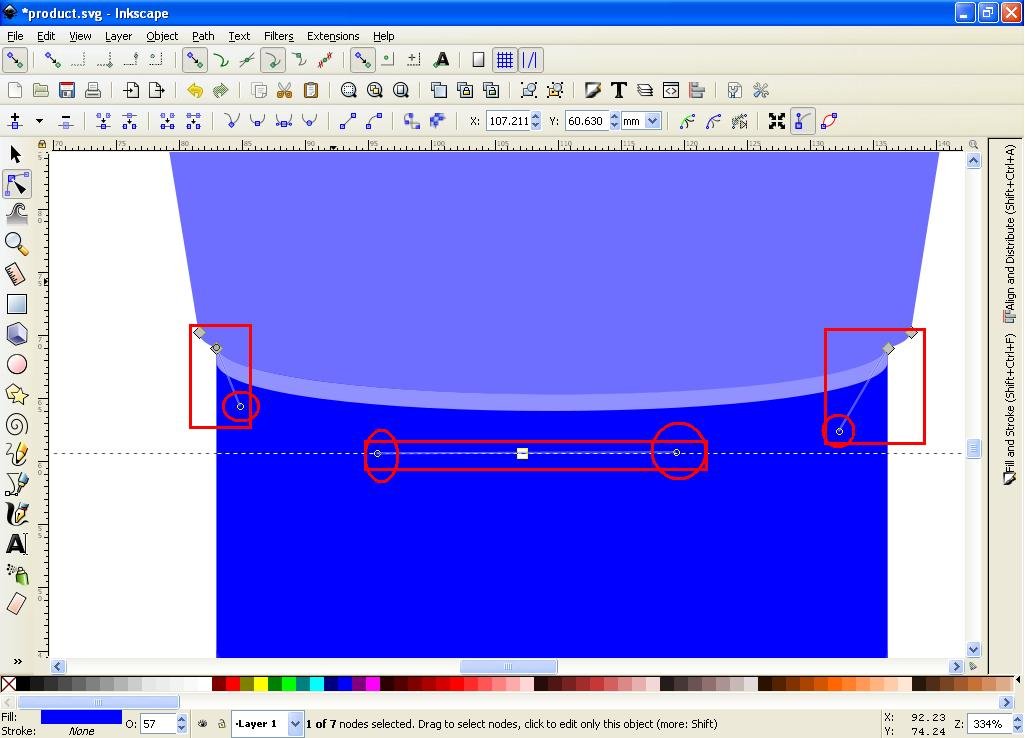
Task: Select the Spiral tool
Action: (x=16, y=424)
